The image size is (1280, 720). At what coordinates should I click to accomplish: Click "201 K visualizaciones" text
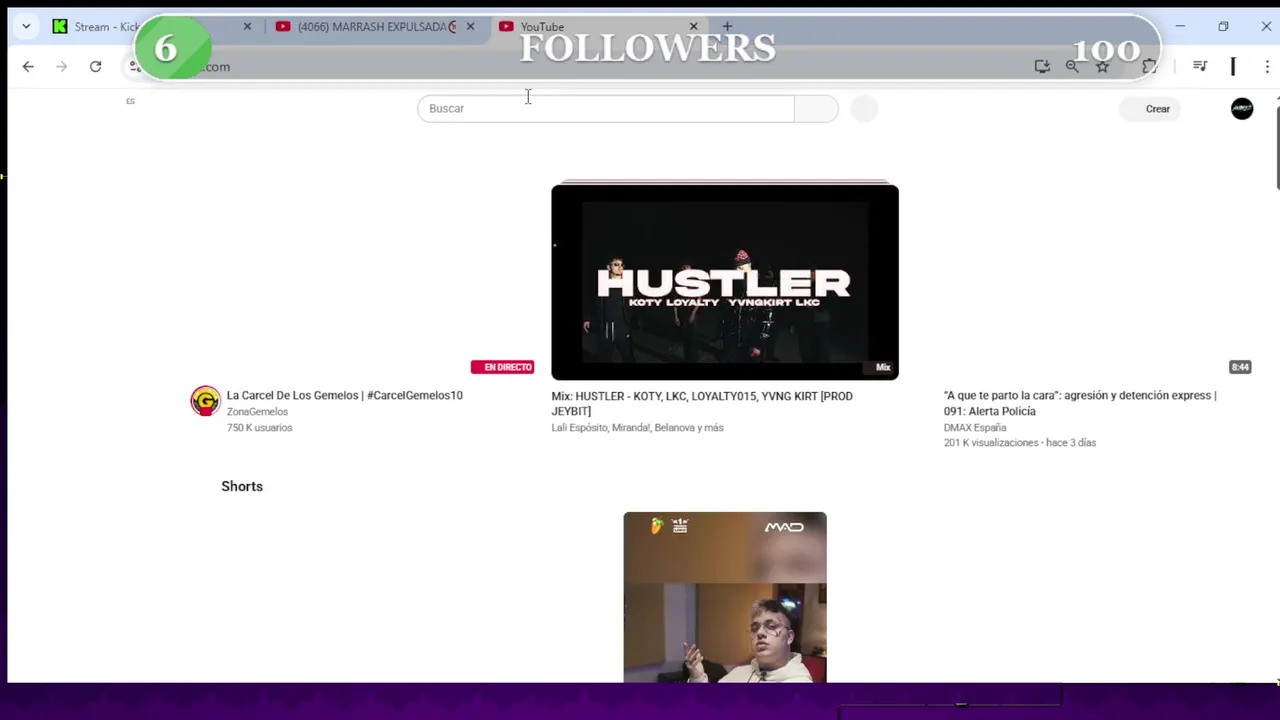point(990,442)
